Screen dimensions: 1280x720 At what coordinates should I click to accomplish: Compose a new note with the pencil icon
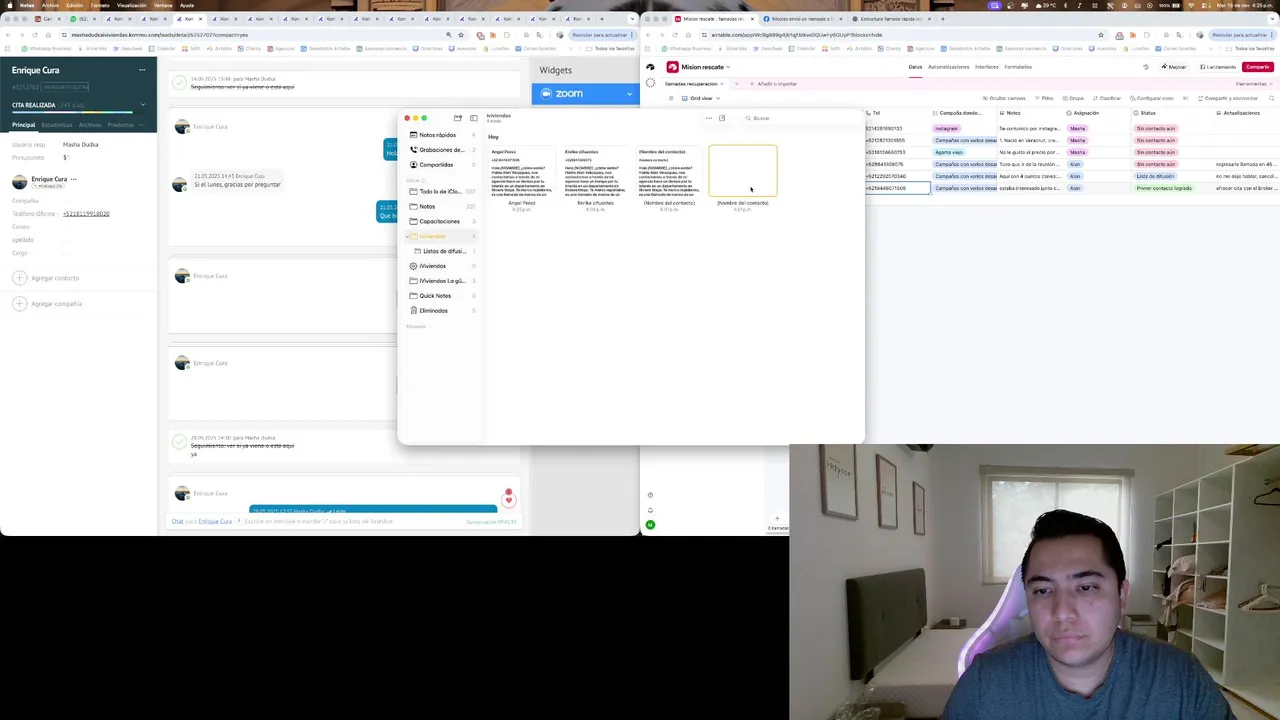click(722, 118)
